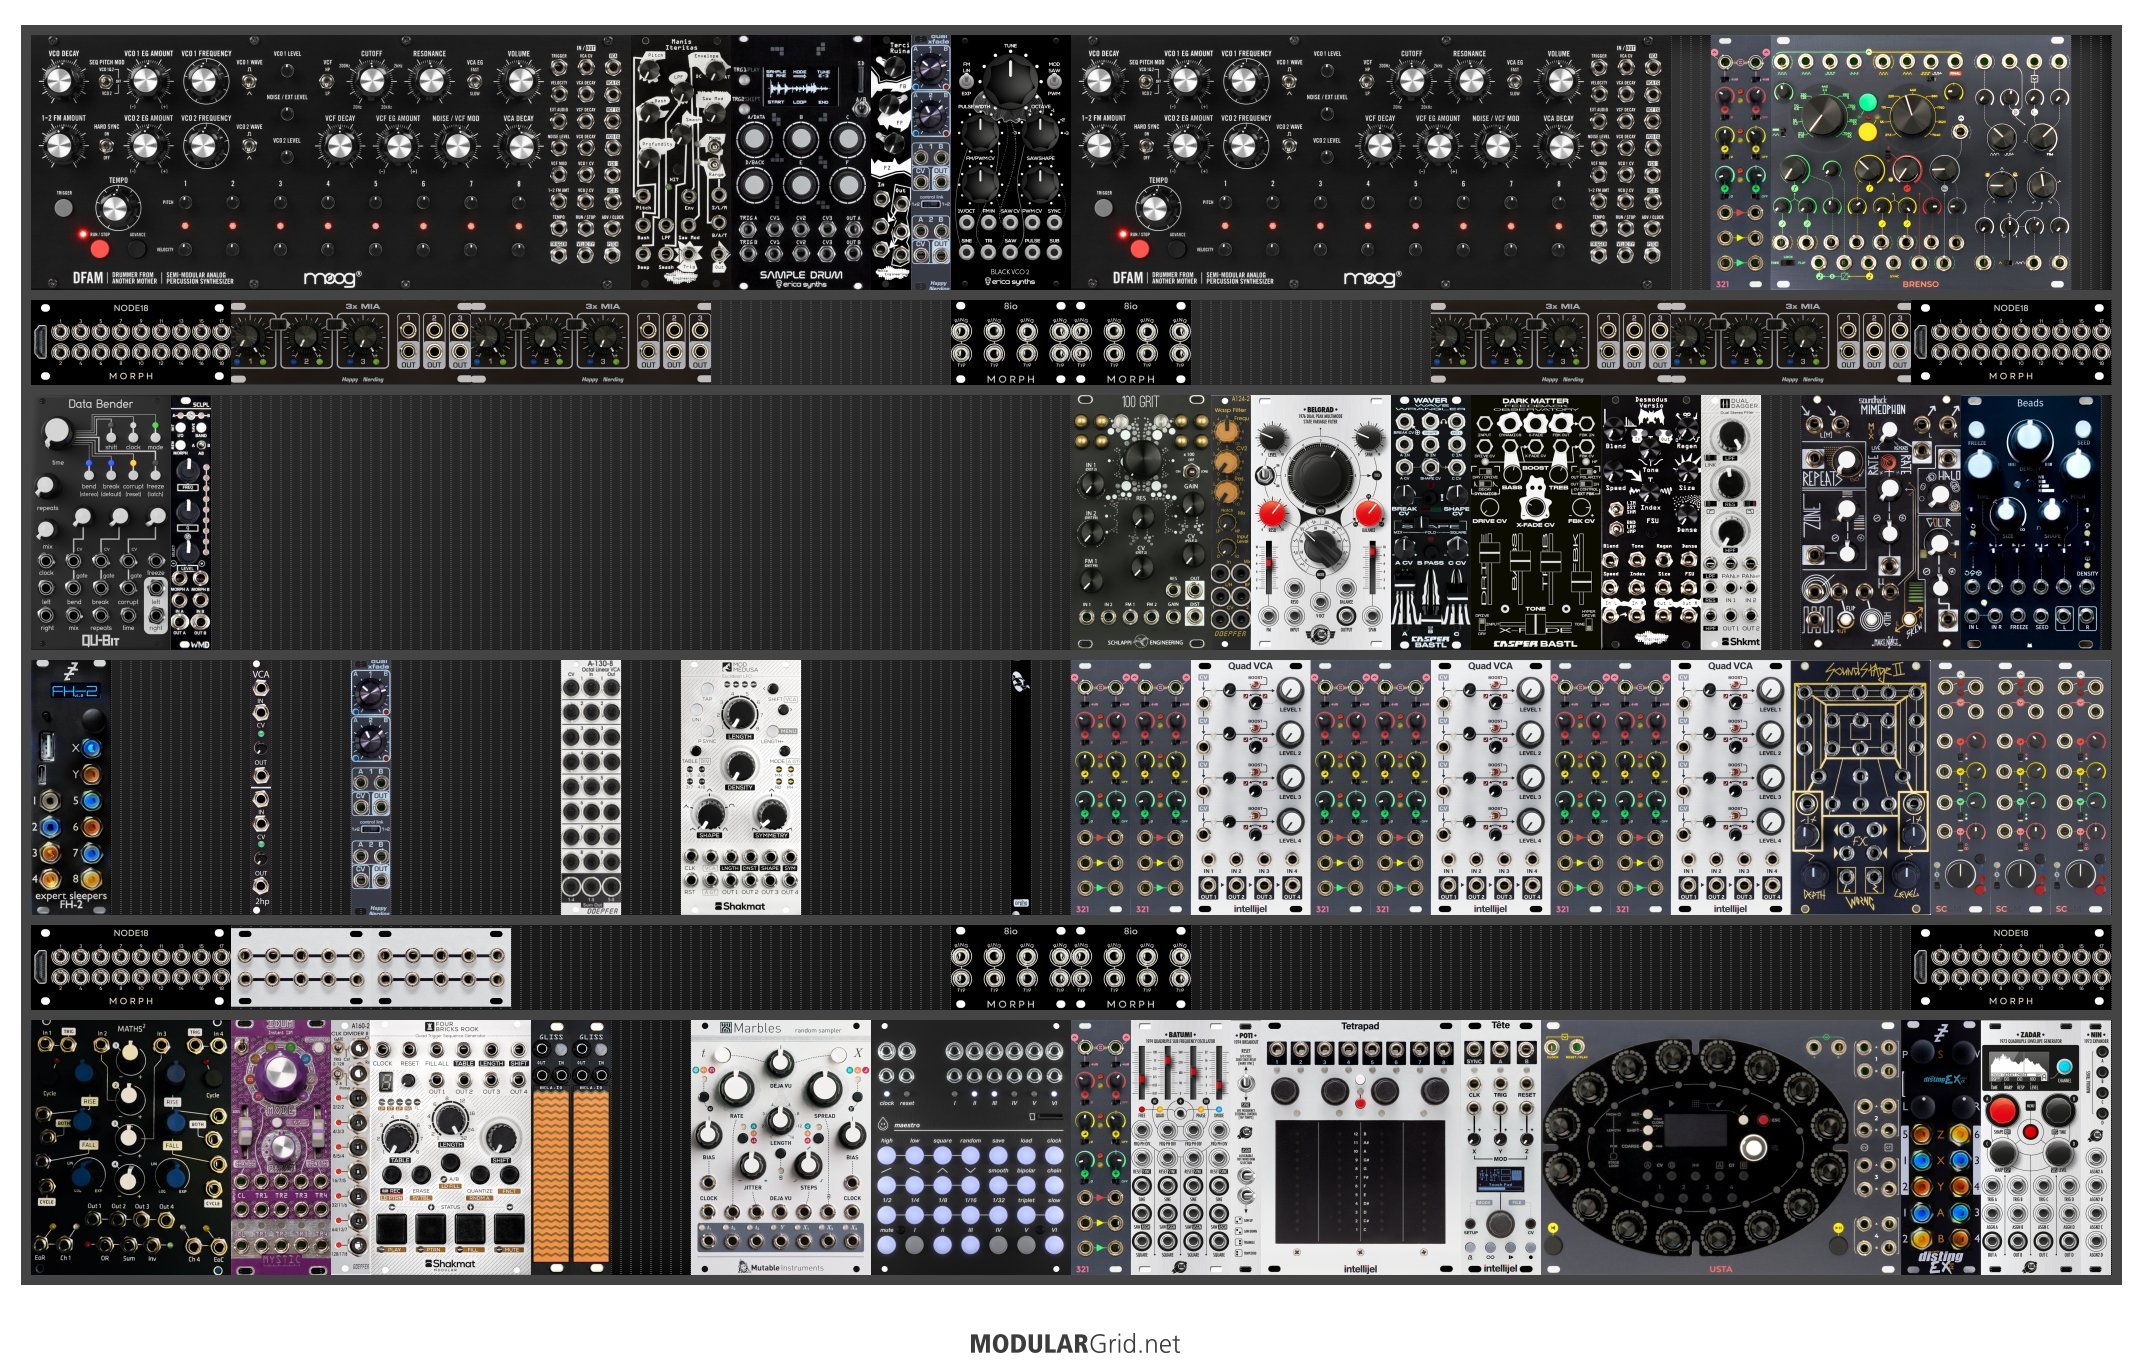Flip the BND/LRP/JMP switch on Desmodus Versio
The width and height of the screenshot is (2152, 1365).
1616,527
